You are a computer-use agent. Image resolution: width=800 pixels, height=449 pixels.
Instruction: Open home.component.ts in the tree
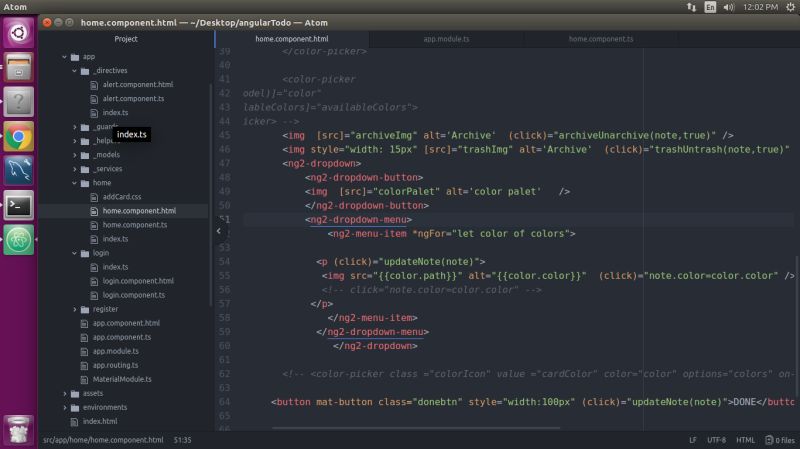(135, 225)
